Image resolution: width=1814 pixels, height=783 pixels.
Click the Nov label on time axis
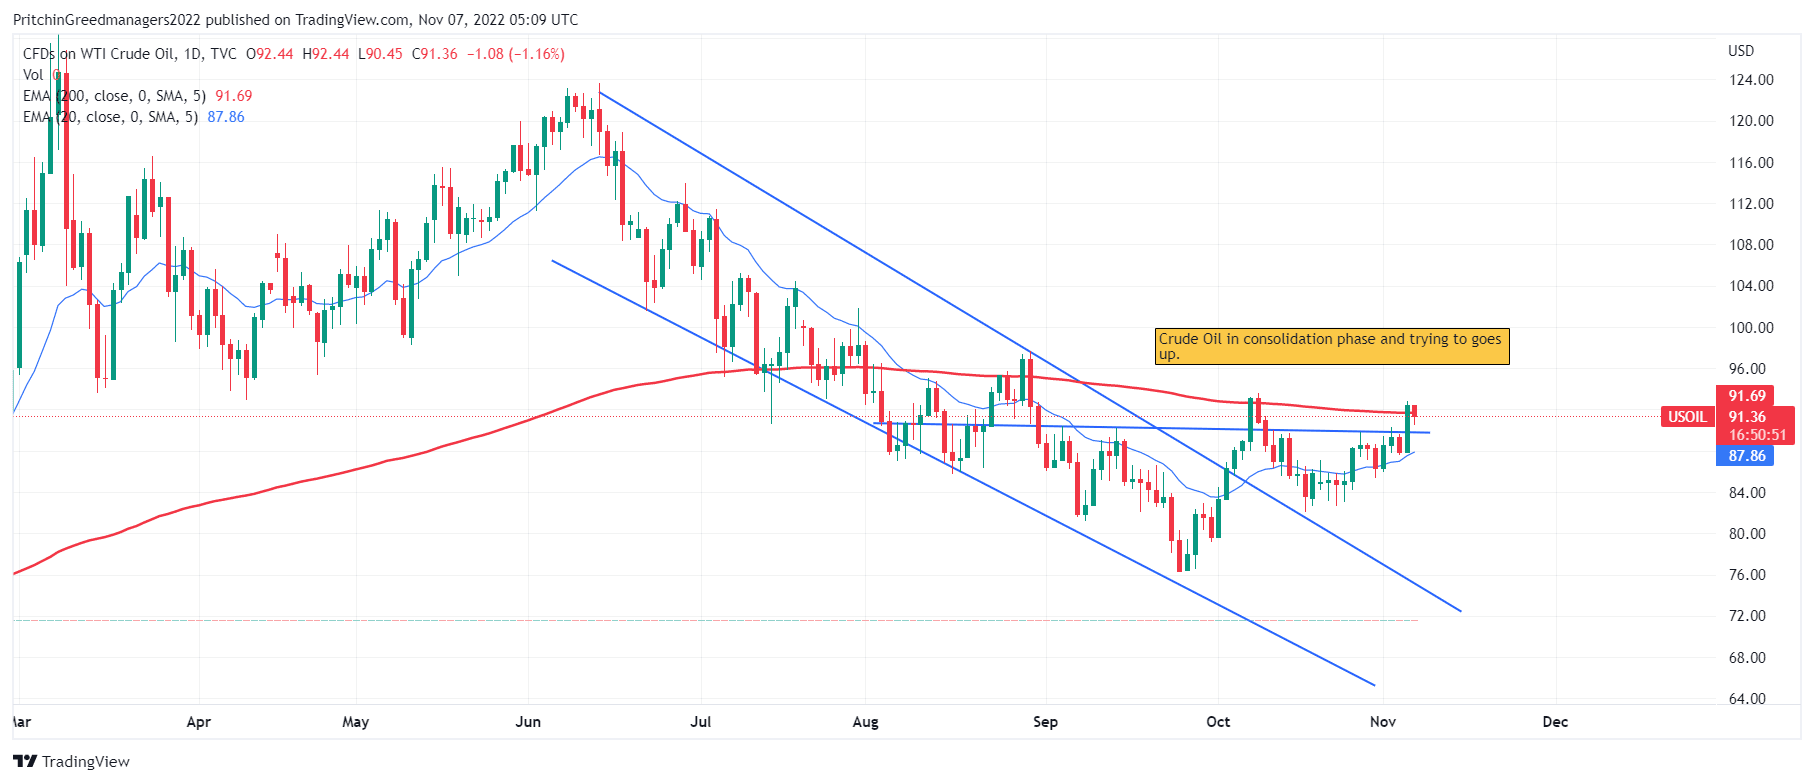pyautogui.click(x=1383, y=722)
